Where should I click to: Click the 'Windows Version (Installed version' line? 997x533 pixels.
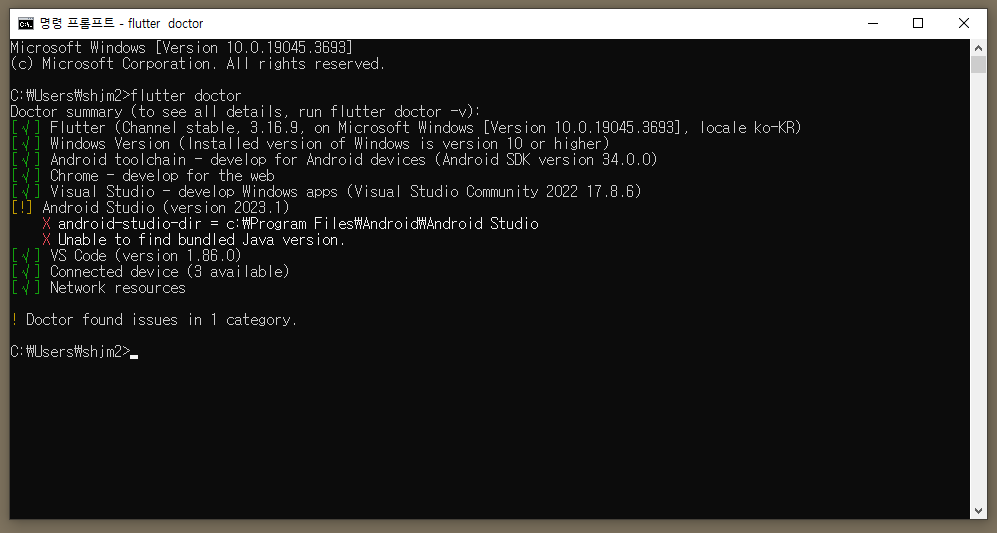pos(329,143)
